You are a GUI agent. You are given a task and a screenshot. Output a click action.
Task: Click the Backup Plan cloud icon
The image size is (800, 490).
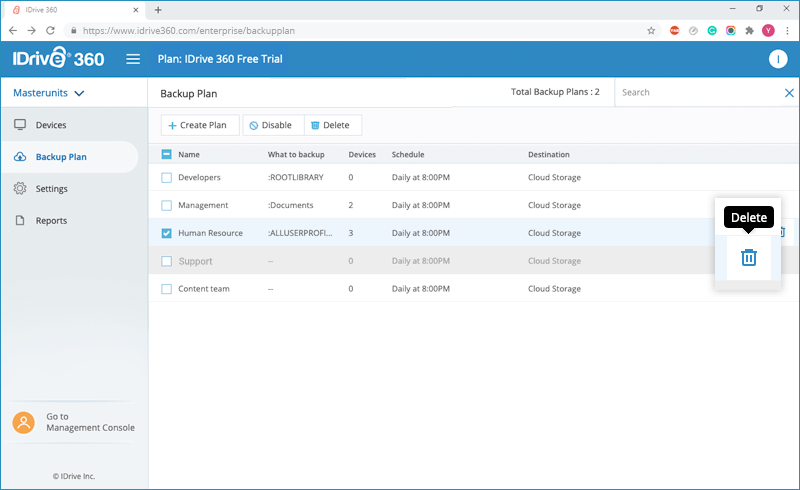click(x=20, y=157)
